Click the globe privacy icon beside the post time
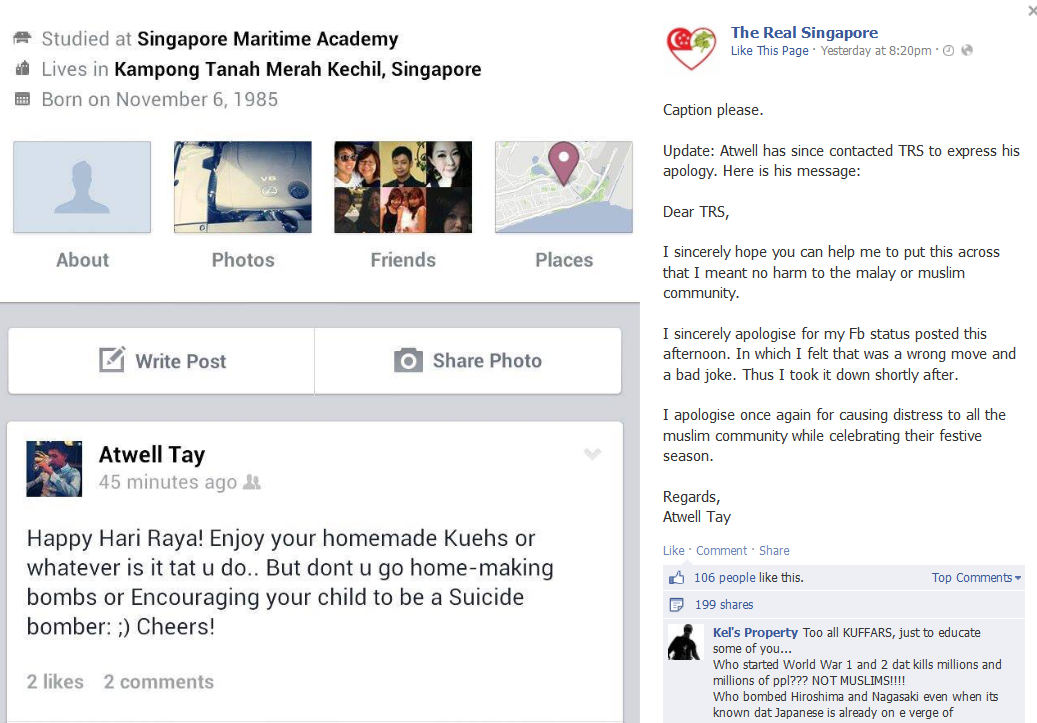 (967, 50)
